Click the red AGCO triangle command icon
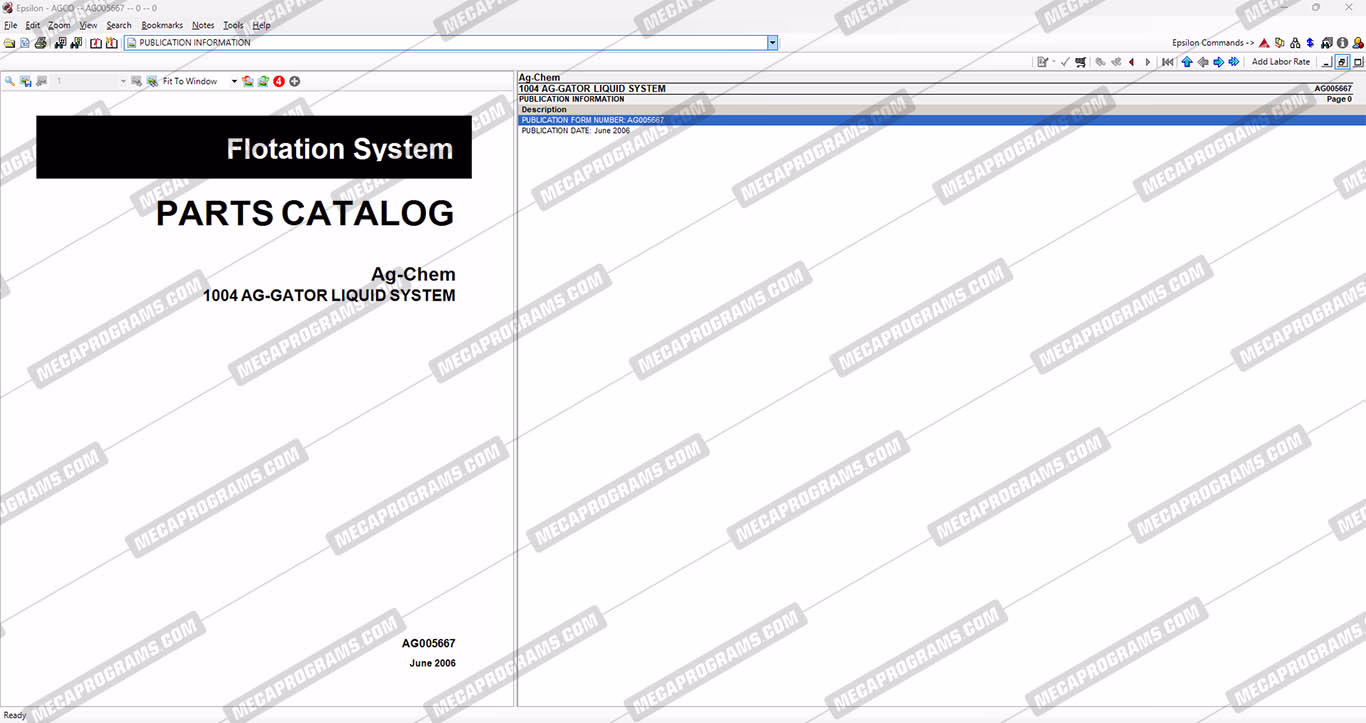The height and width of the screenshot is (723, 1366). [1264, 43]
